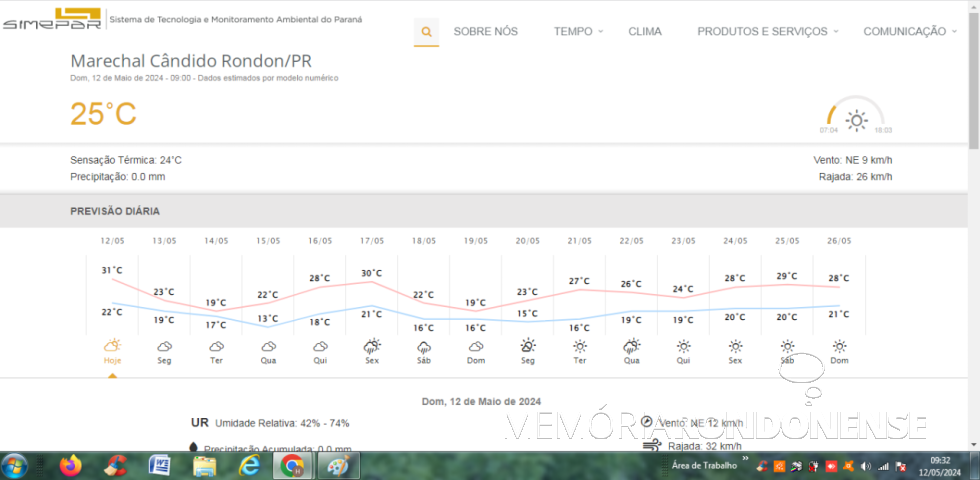
Task: Expand the PRODUTOS E SERVIÇOS dropdown
Action: click(x=768, y=32)
